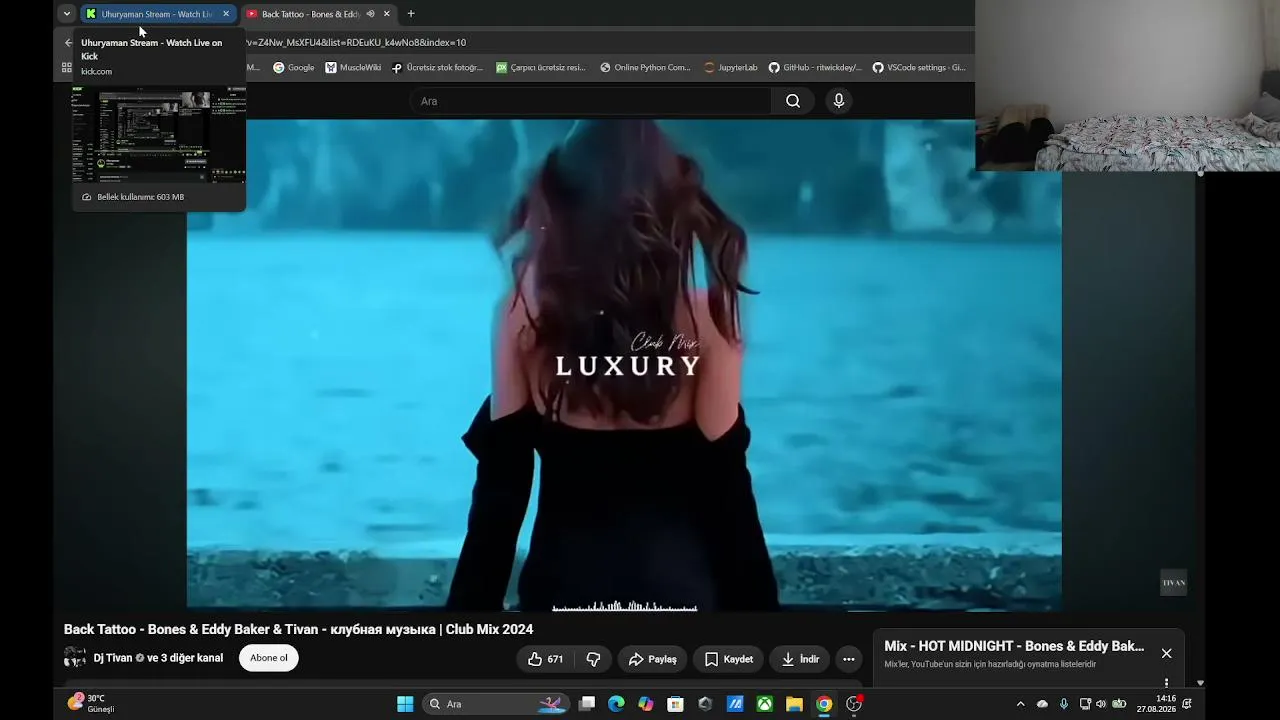Subscribe with the Abone ol button
The image size is (1280, 720).
[x=269, y=658]
